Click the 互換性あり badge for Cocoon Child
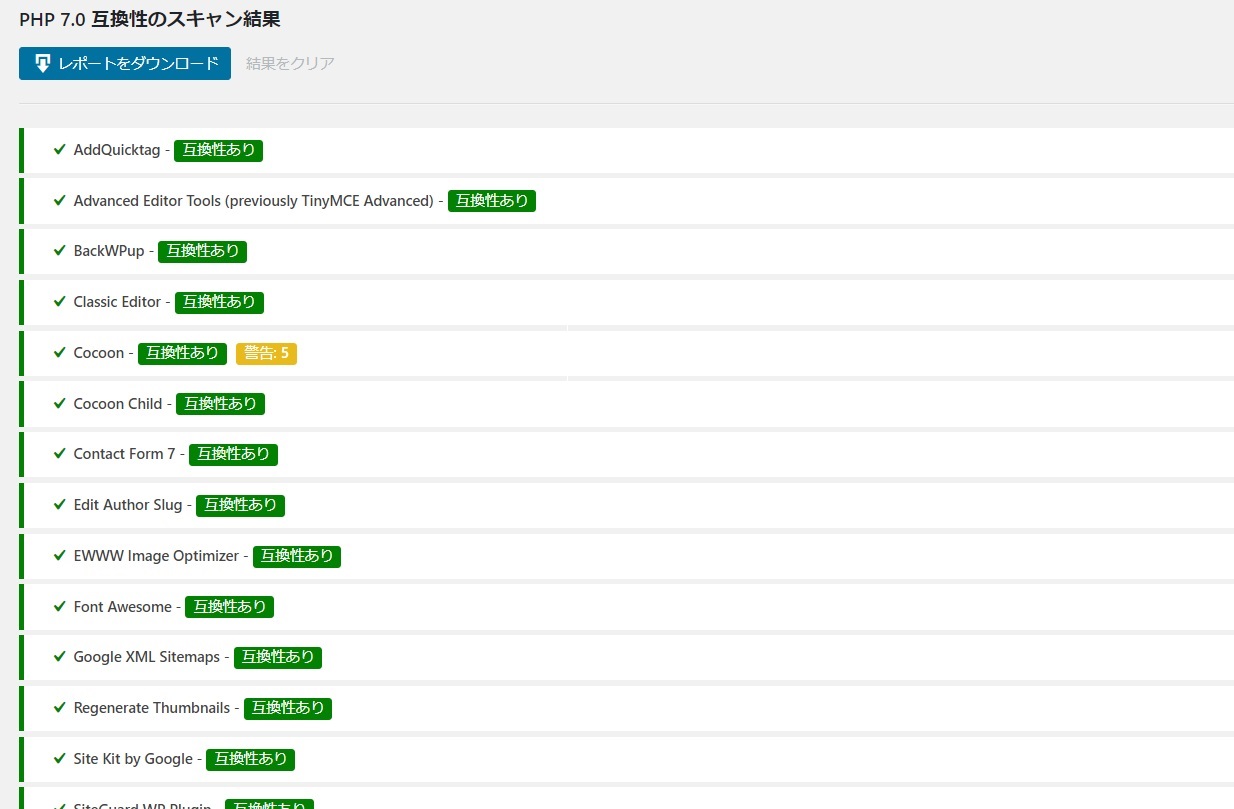The width and height of the screenshot is (1234, 809). 220,404
